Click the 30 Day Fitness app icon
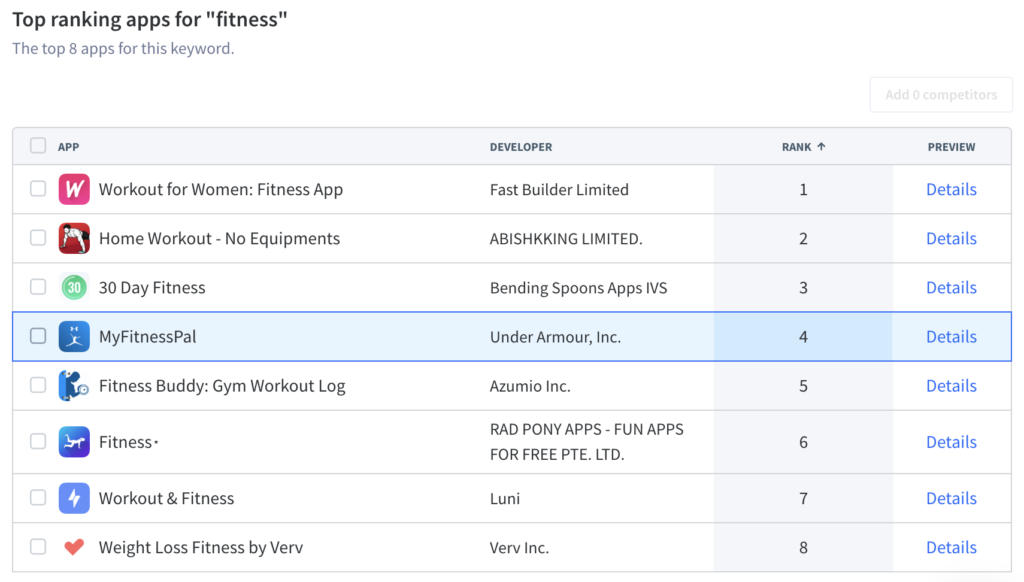The height and width of the screenshot is (582, 1024). coord(74,287)
